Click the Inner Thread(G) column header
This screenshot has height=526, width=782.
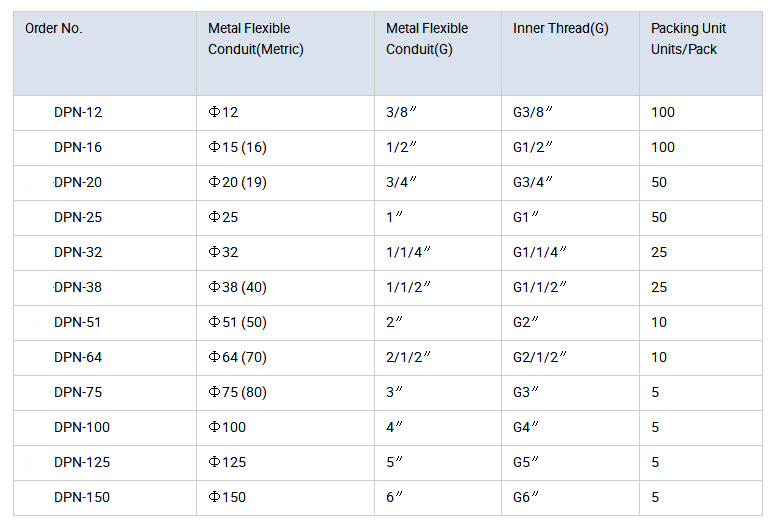coord(560,28)
